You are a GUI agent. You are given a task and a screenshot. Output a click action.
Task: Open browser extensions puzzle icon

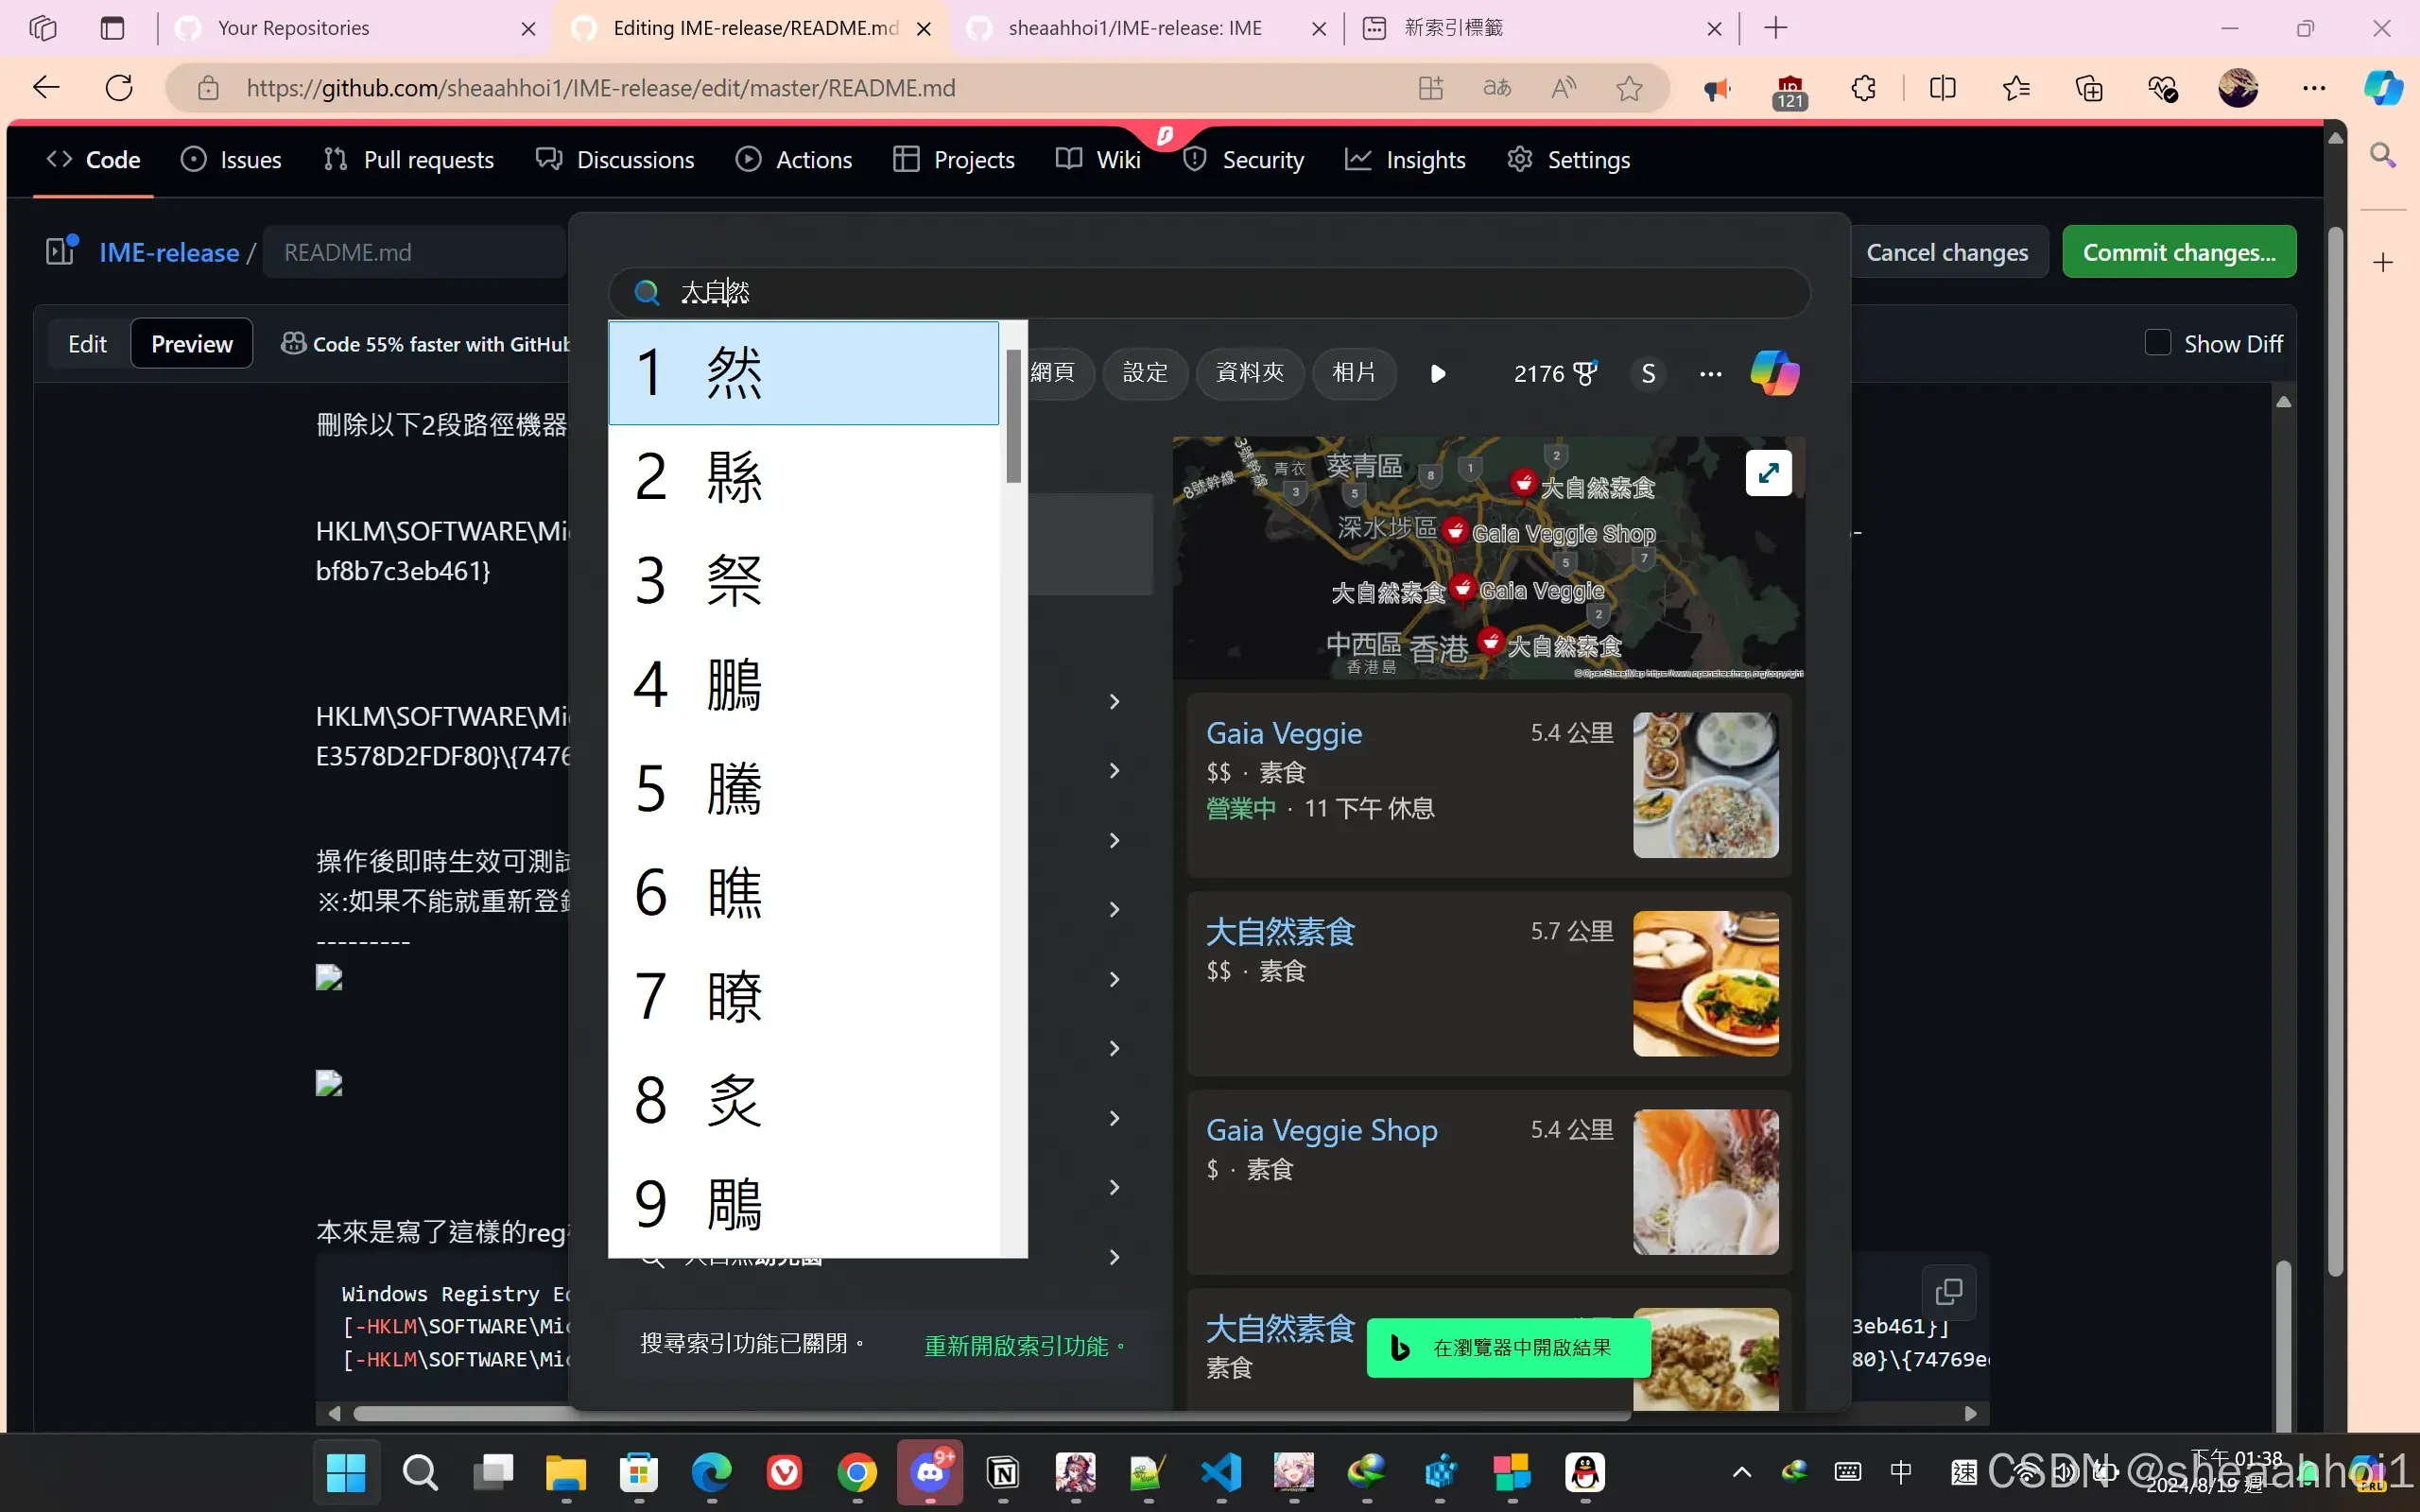pos(1863,88)
